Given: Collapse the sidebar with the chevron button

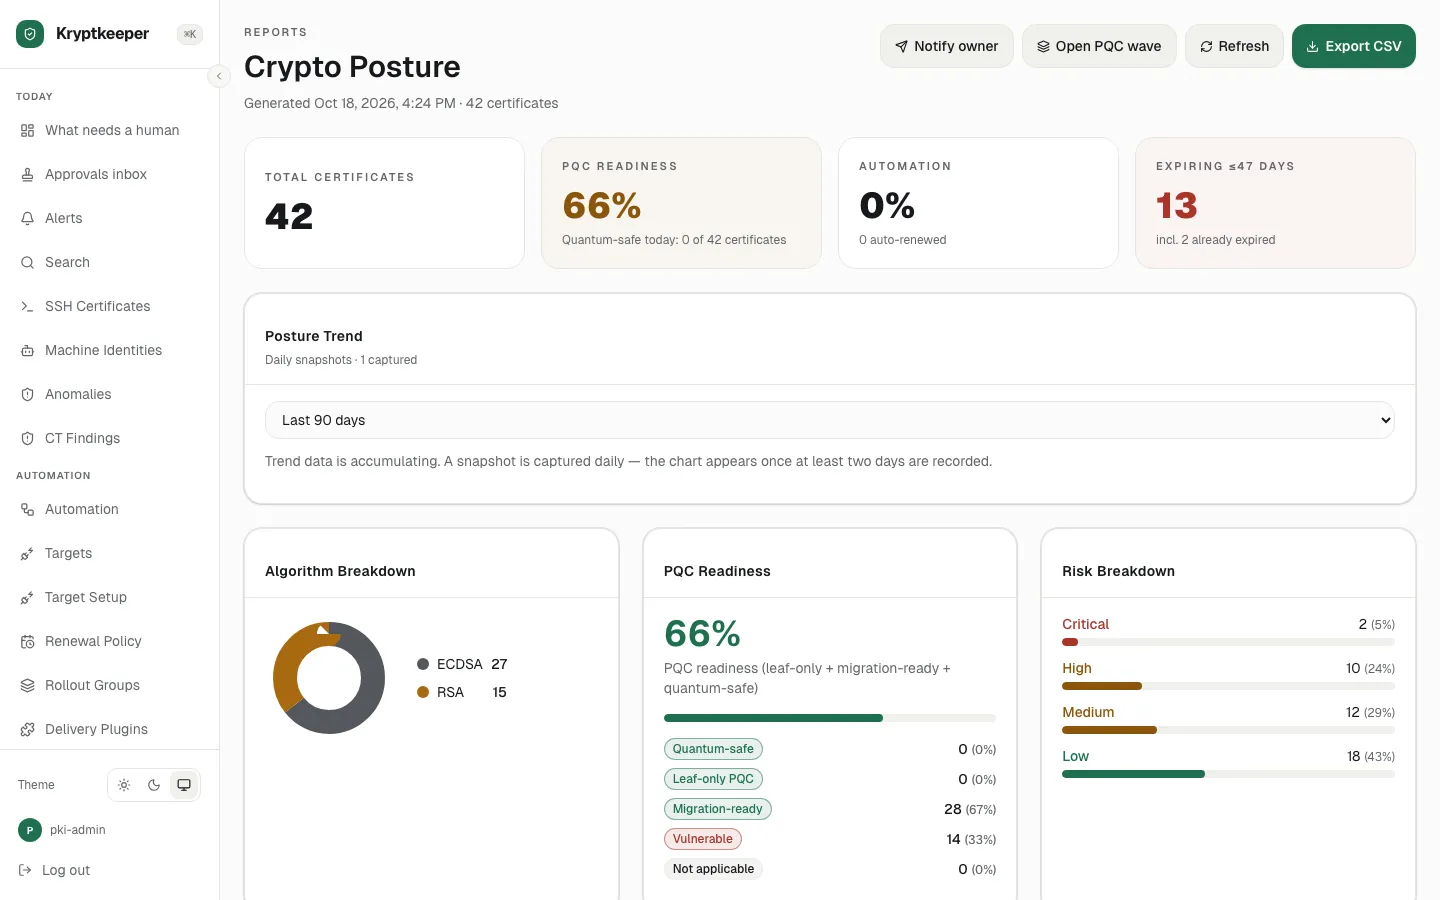Looking at the screenshot, I should pos(219,76).
